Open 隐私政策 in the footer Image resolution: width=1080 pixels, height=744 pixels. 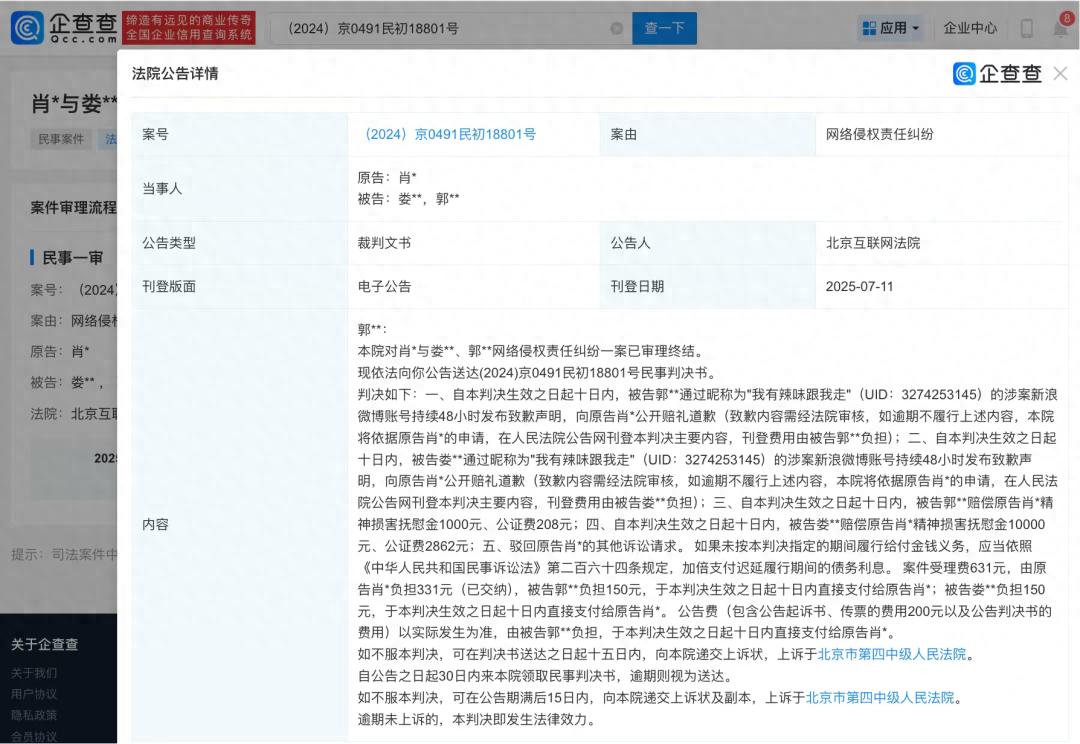click(x=34, y=715)
